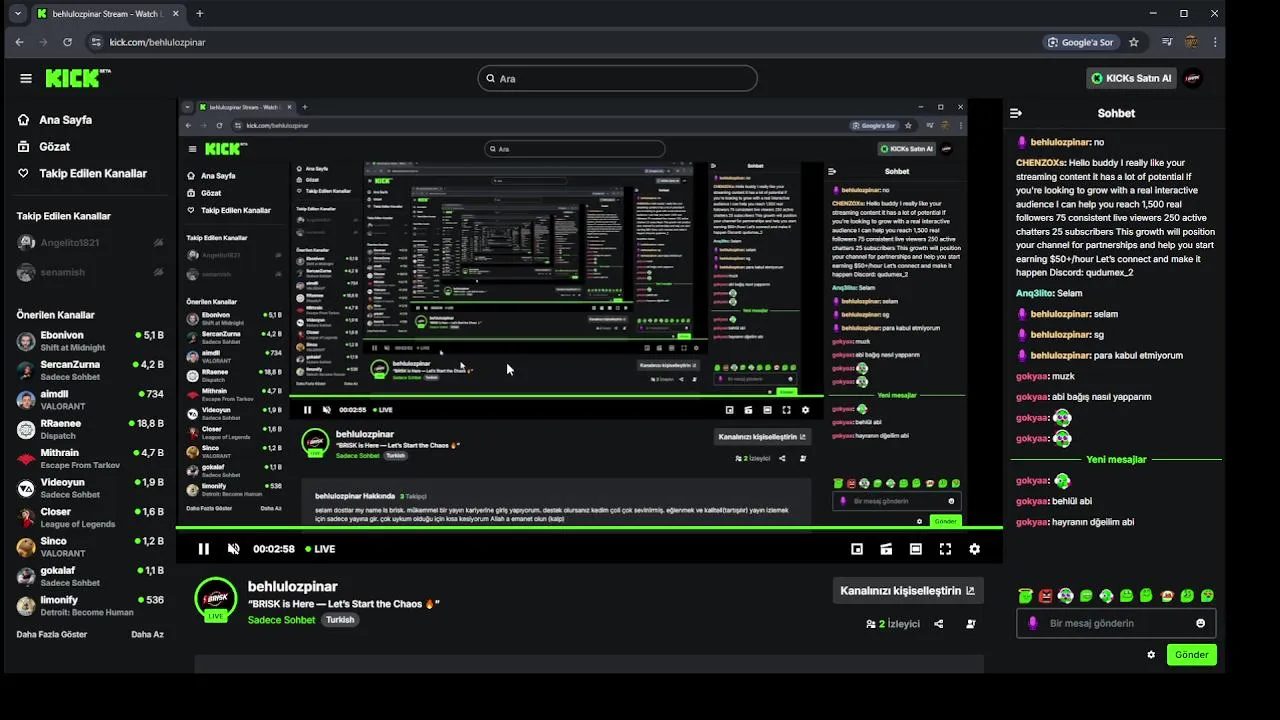
Task: Open behlulozpinar channel name below player
Action: point(292,587)
